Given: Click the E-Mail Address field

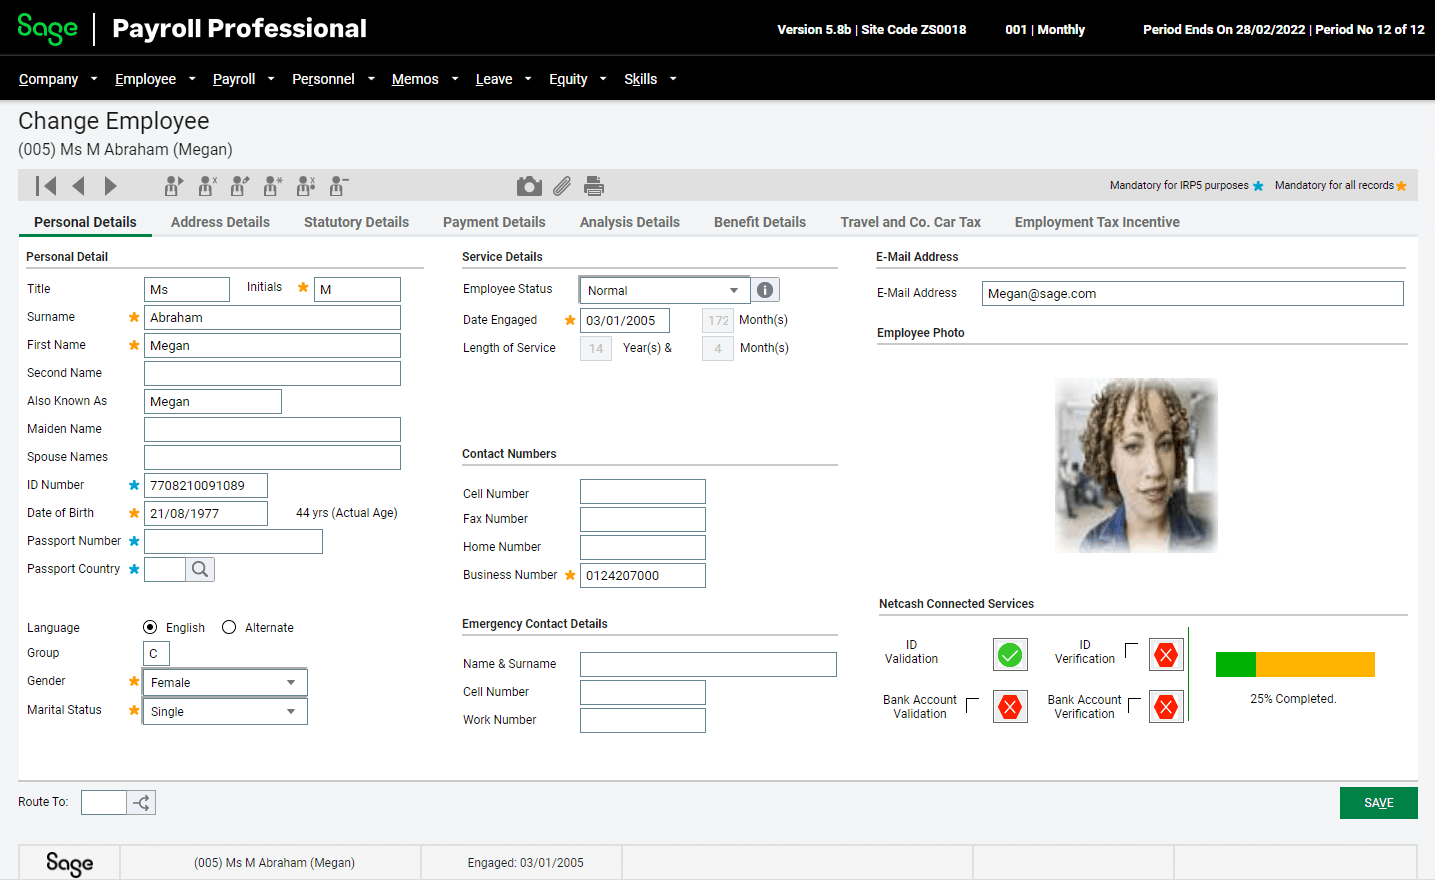Looking at the screenshot, I should (x=1192, y=293).
